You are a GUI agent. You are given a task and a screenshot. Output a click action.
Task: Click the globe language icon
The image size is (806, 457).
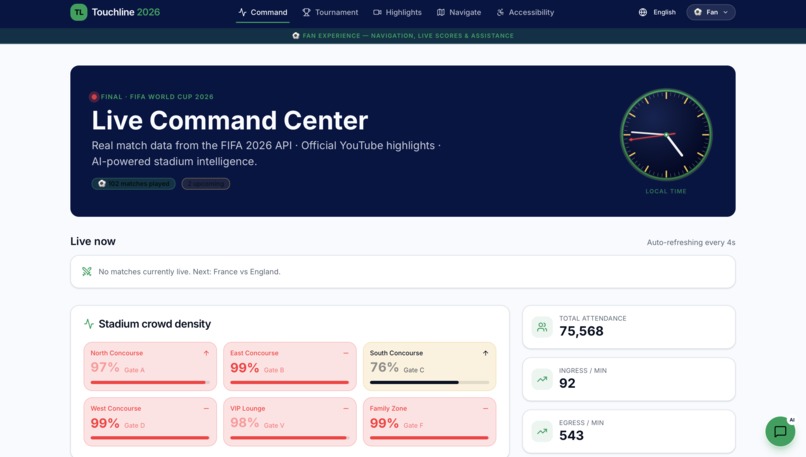643,12
